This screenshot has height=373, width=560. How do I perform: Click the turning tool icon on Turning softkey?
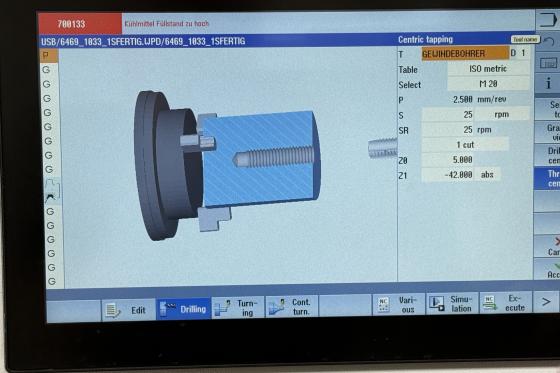tap(223, 308)
